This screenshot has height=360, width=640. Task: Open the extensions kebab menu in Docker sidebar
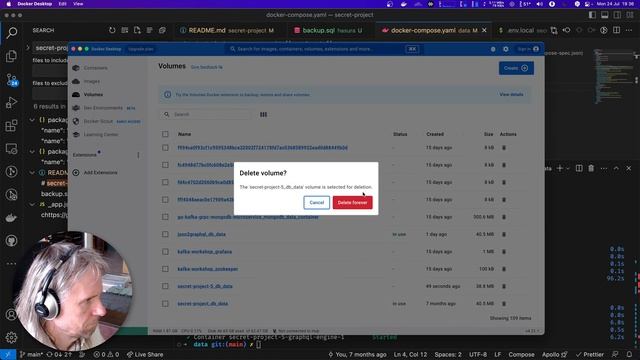pyautogui.click(x=138, y=155)
